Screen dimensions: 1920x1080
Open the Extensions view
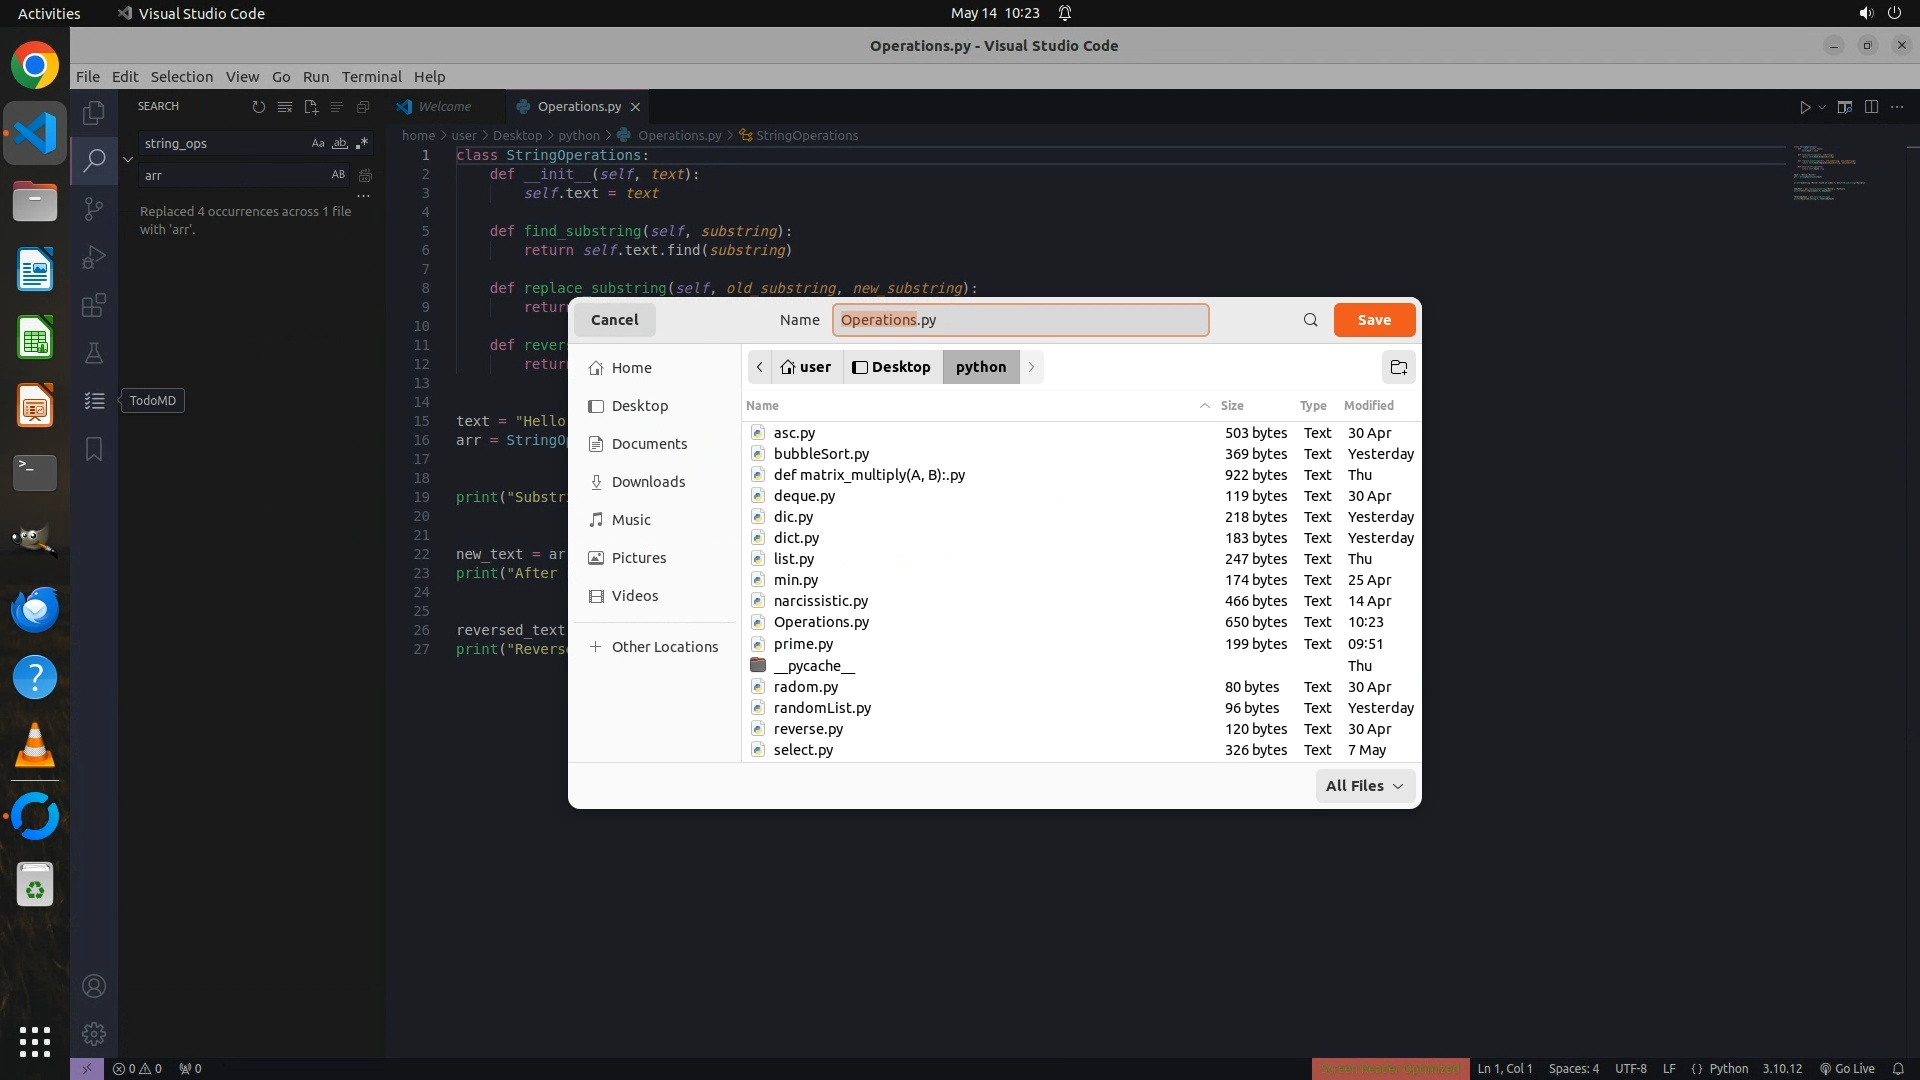point(94,305)
